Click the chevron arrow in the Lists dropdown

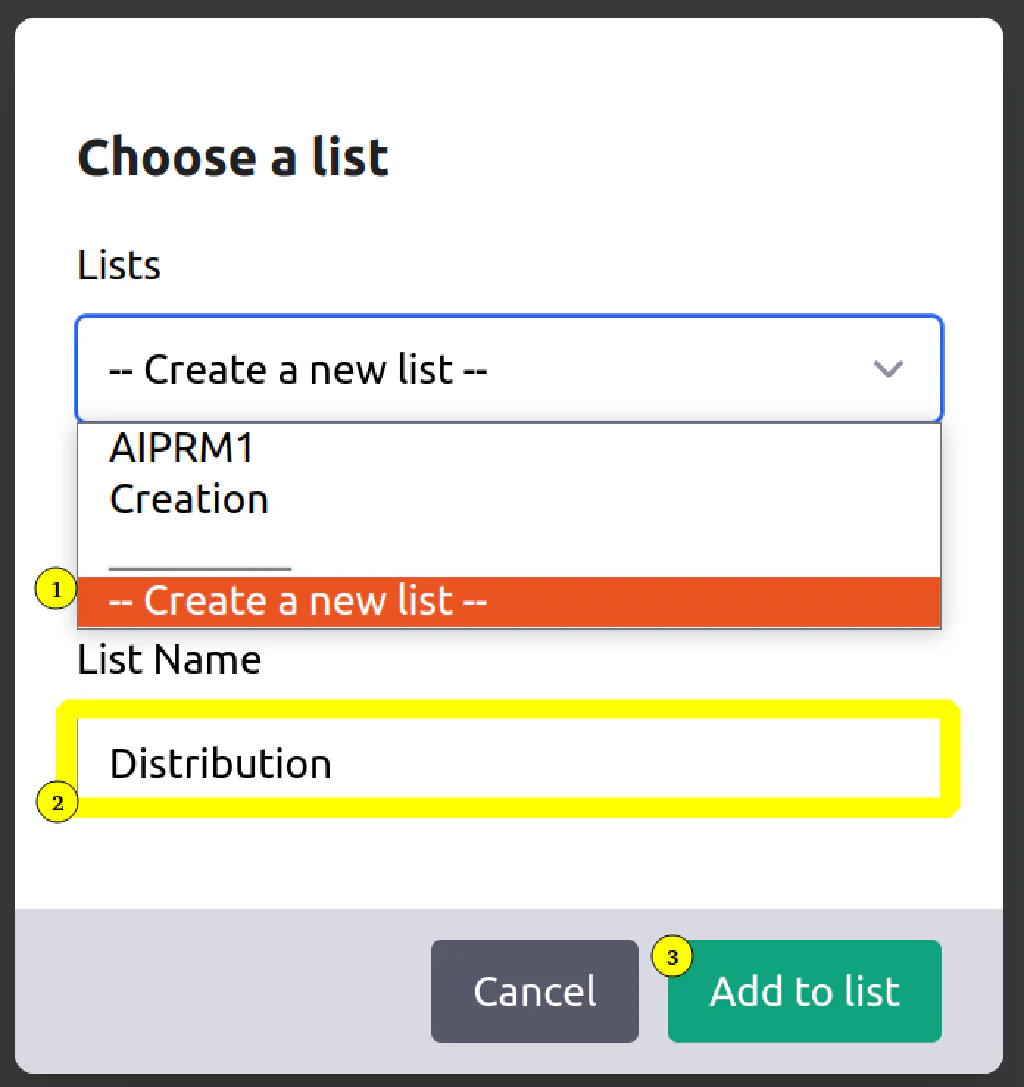pyautogui.click(x=887, y=368)
